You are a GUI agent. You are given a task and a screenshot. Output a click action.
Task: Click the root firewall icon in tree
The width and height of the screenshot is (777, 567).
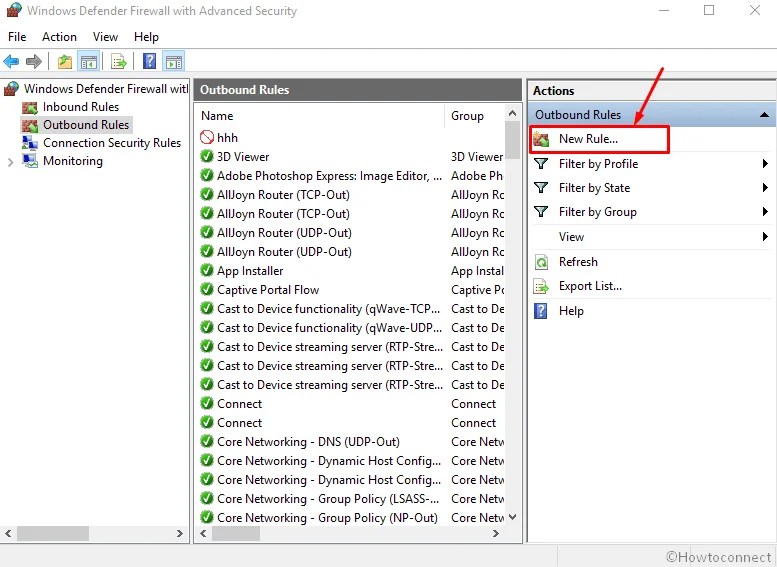coord(11,89)
